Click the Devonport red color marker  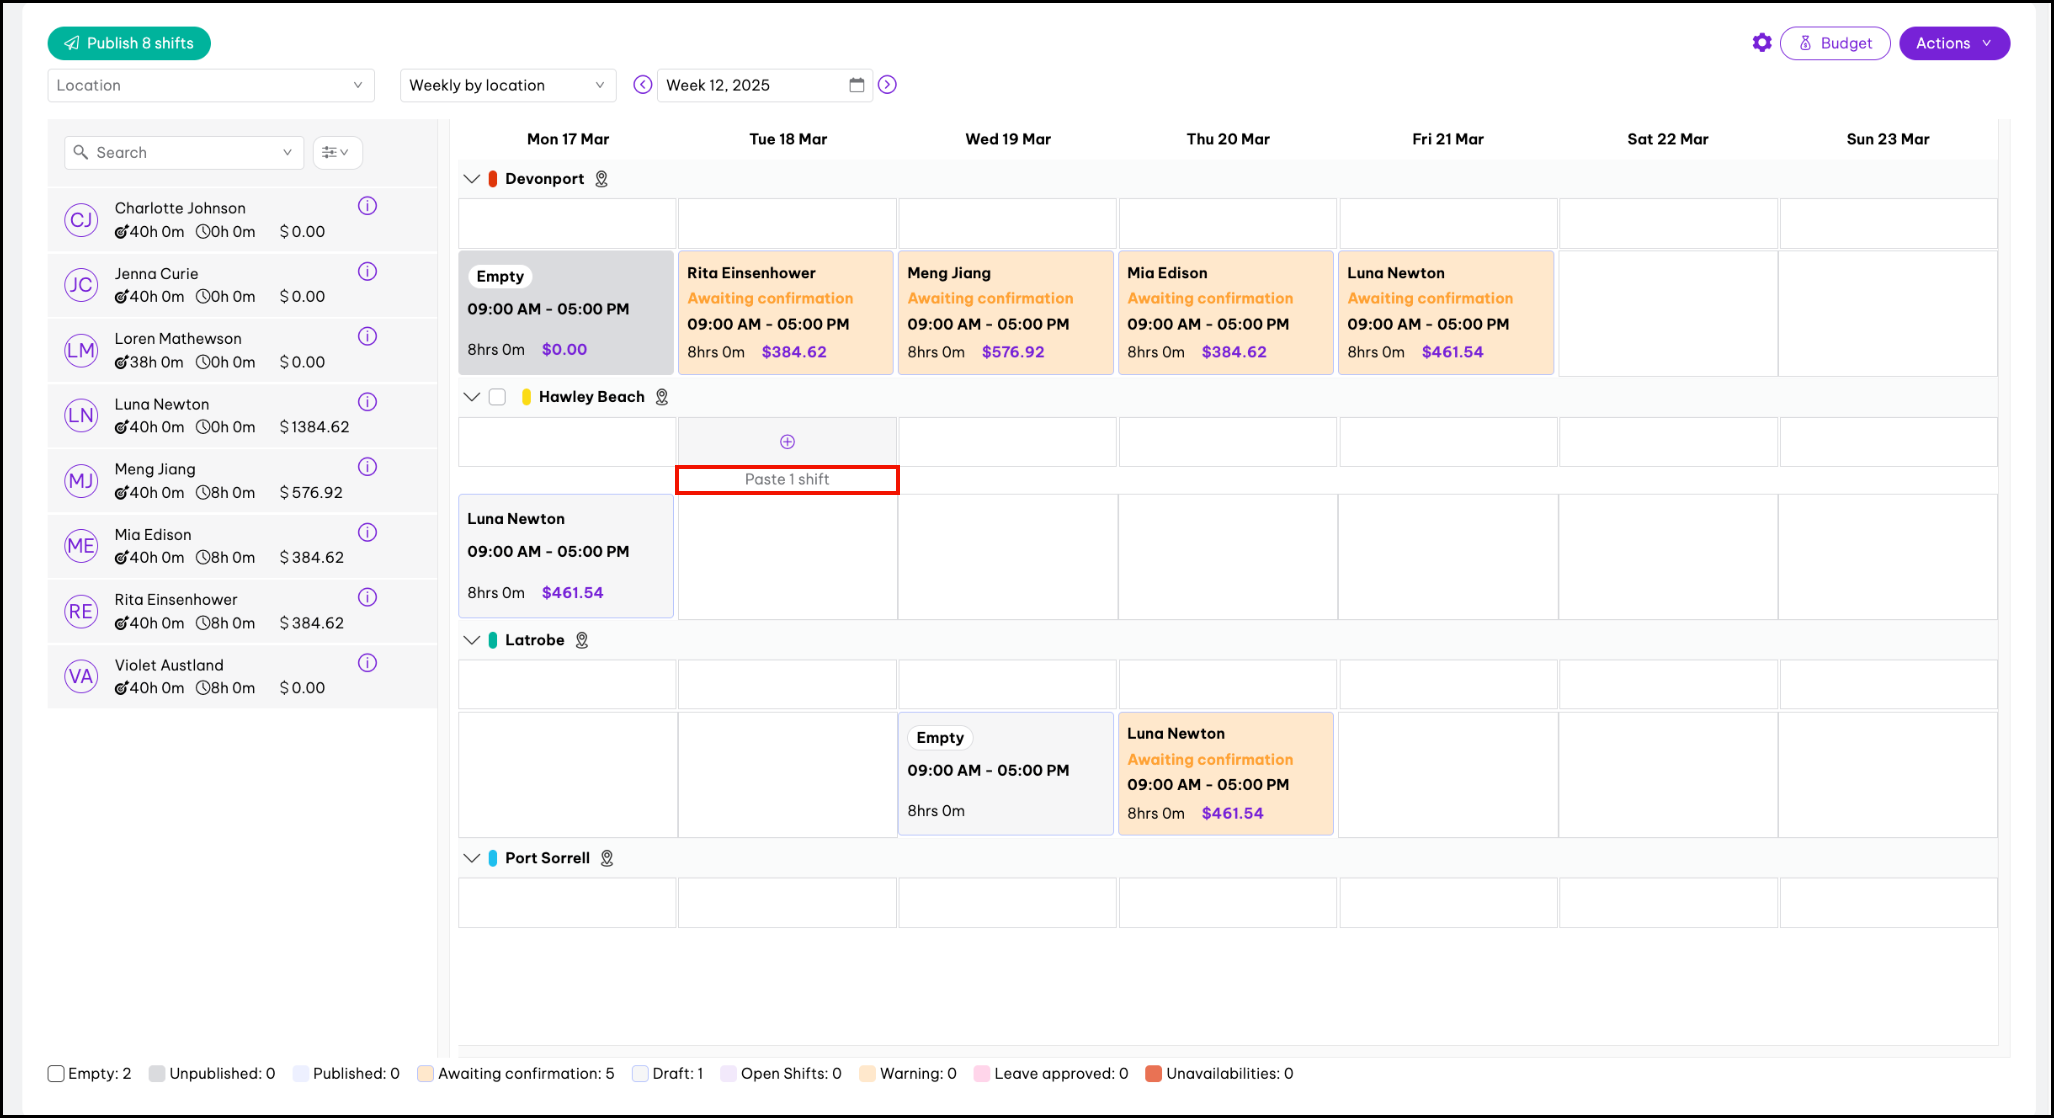[492, 179]
